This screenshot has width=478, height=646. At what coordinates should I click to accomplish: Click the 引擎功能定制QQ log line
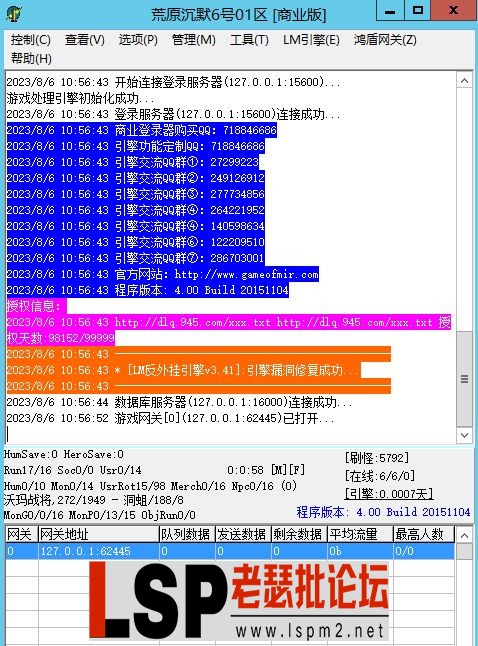coord(136,146)
